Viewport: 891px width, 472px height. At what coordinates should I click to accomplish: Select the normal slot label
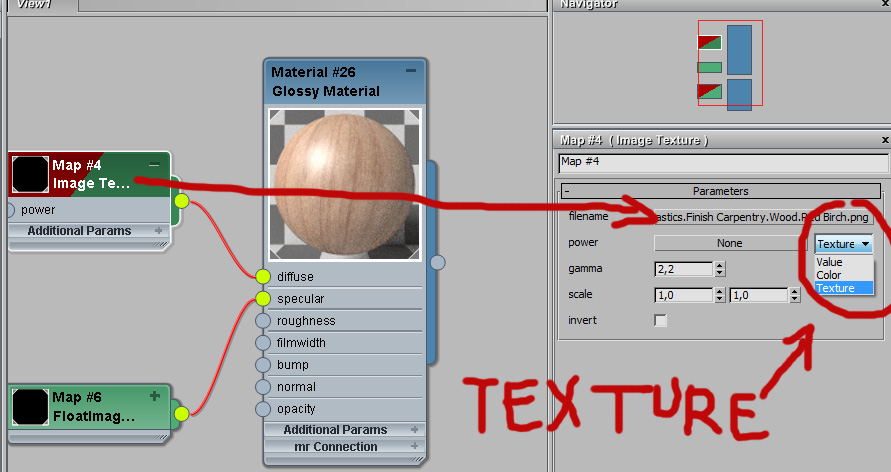[296, 387]
